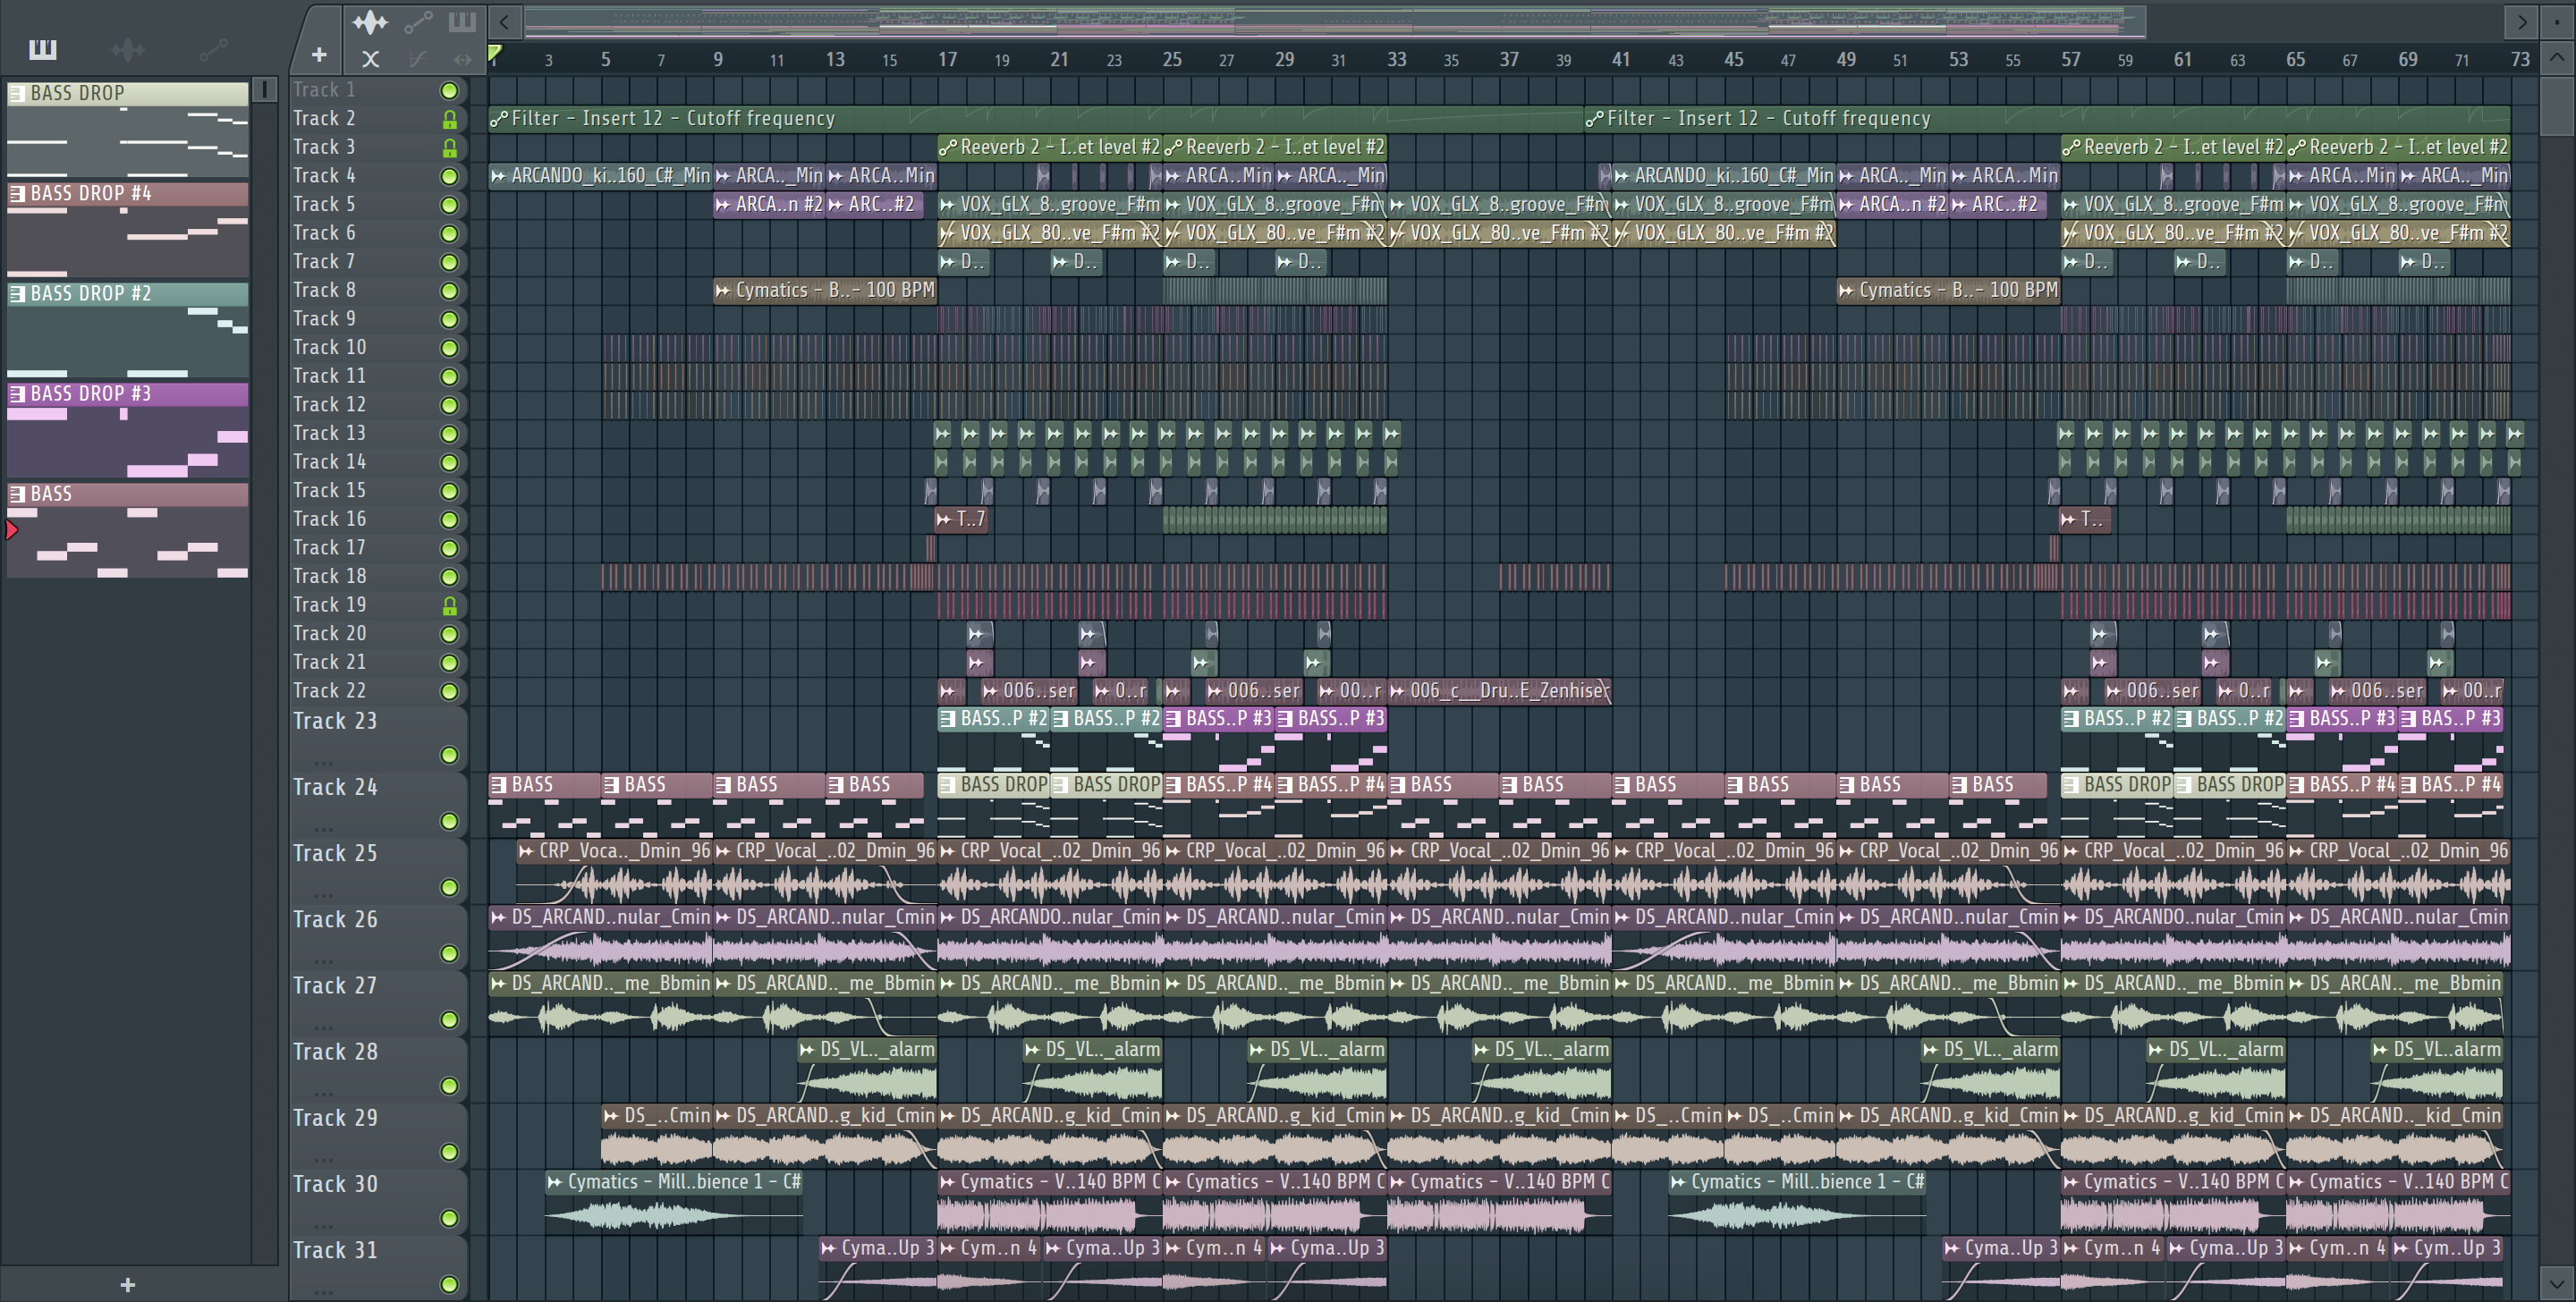
Task: Show automation clips in the picker panel
Action: coord(213,48)
